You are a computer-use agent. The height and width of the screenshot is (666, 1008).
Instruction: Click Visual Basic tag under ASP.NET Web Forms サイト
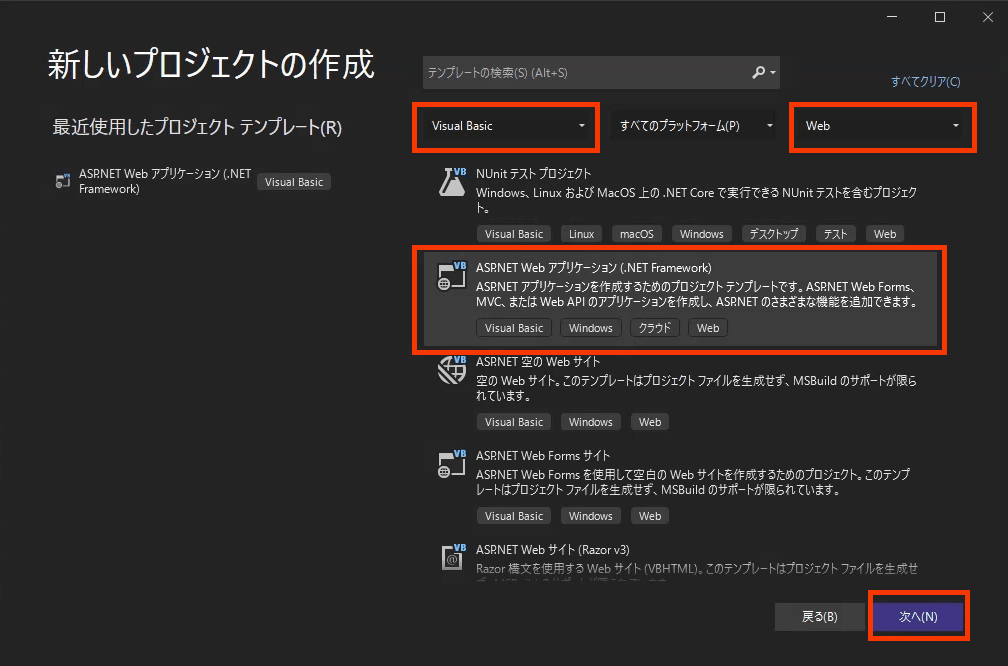(x=514, y=516)
